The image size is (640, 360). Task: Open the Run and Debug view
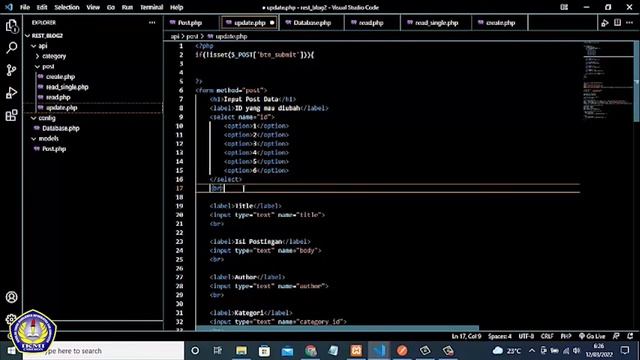point(11,93)
